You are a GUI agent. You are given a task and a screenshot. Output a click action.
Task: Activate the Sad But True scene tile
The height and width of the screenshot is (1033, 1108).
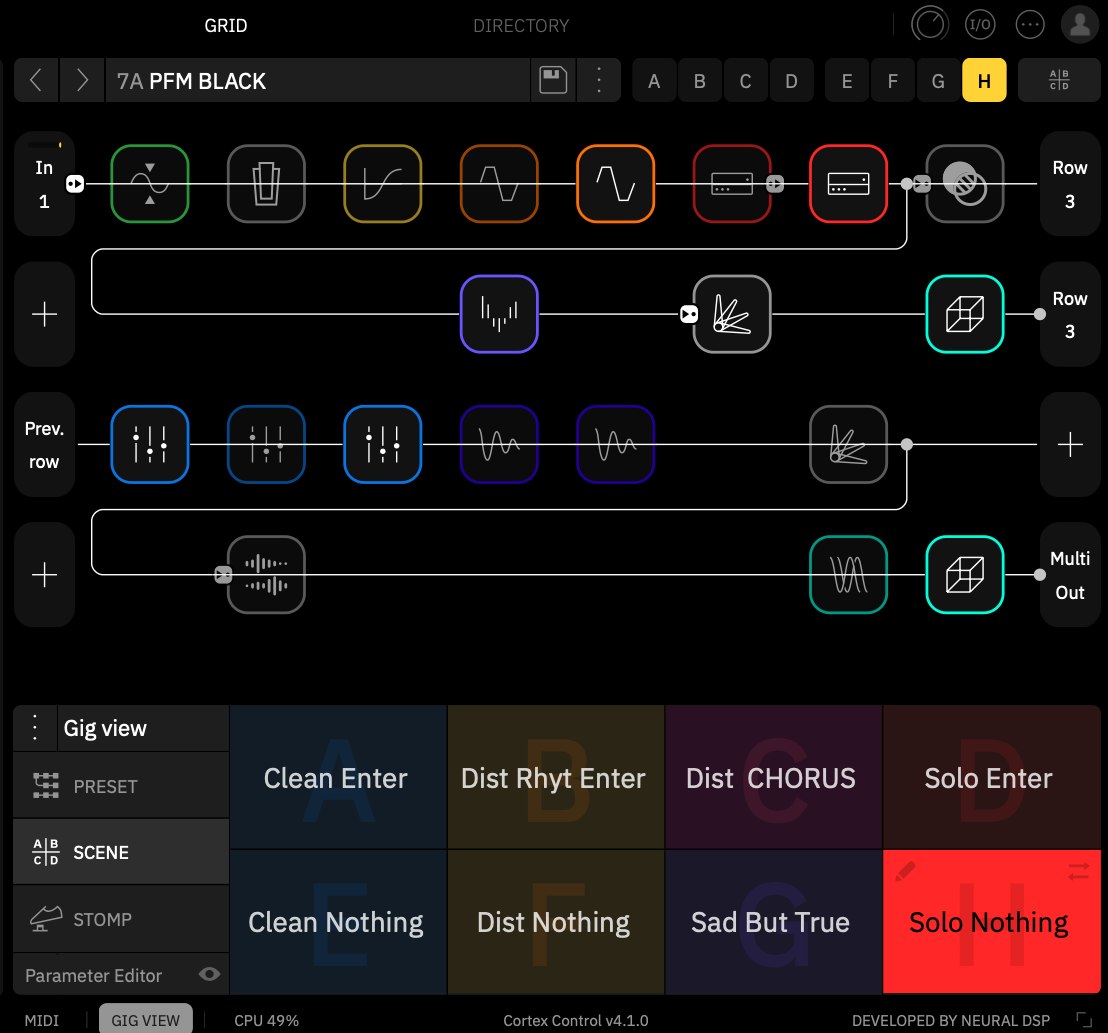[x=773, y=921]
